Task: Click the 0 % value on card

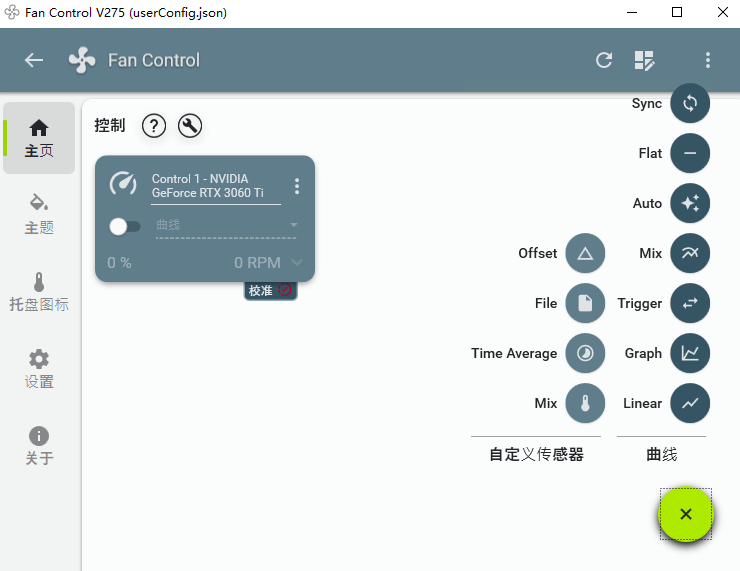Action: click(x=119, y=262)
